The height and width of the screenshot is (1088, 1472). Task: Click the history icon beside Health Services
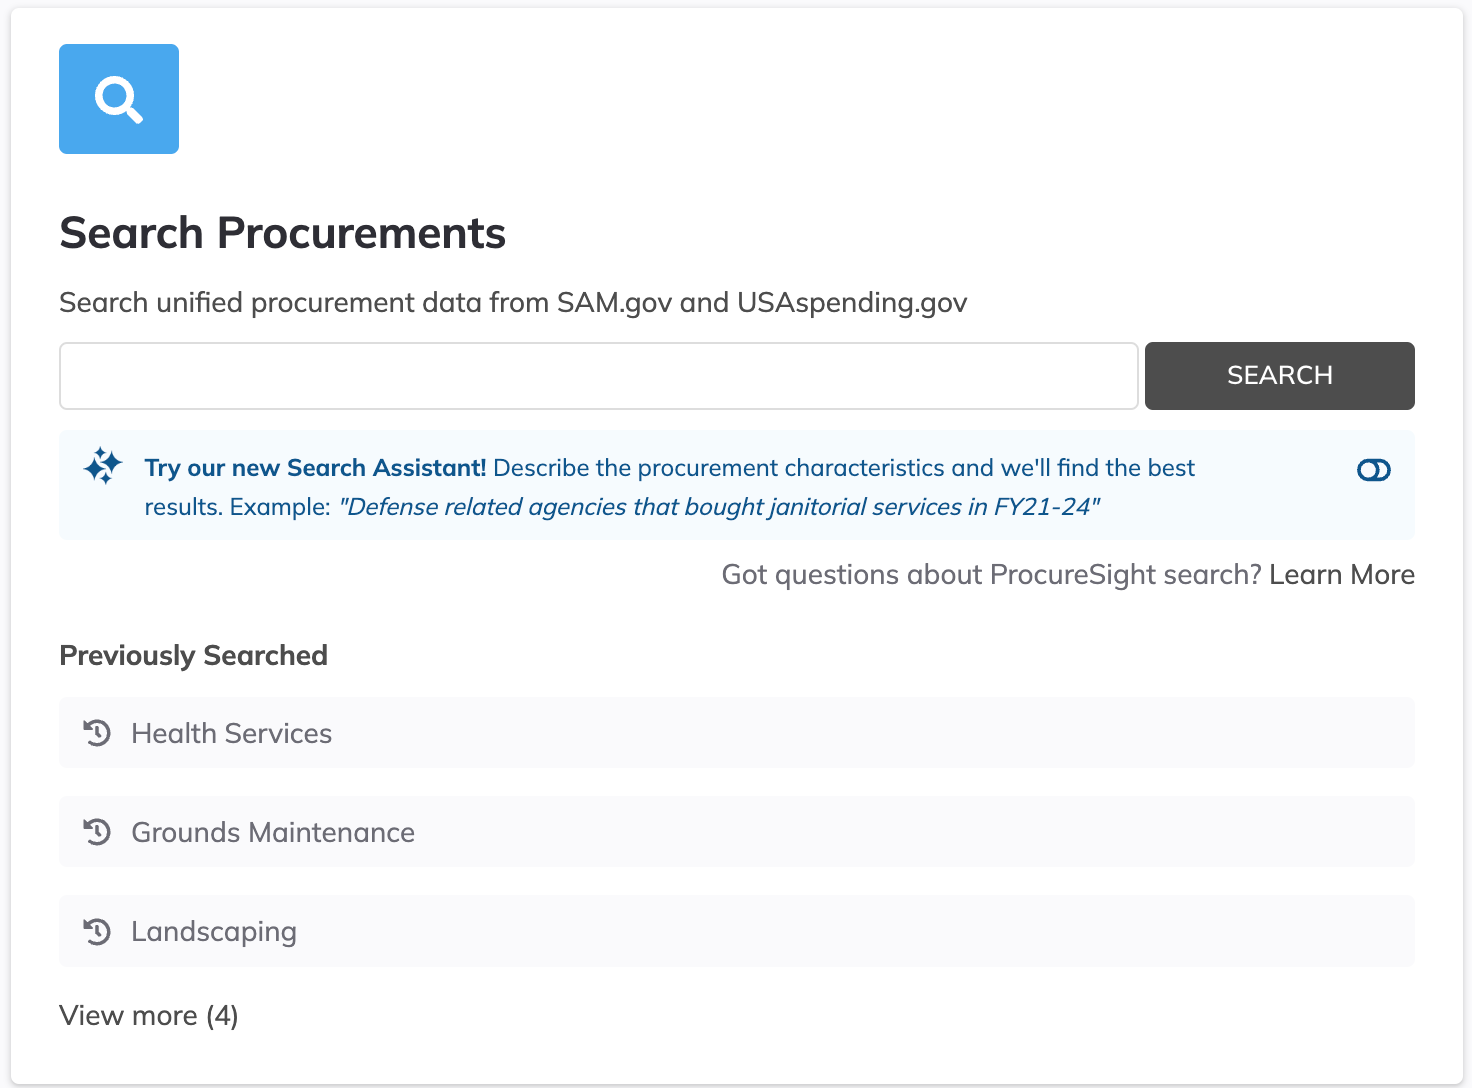[x=97, y=733]
